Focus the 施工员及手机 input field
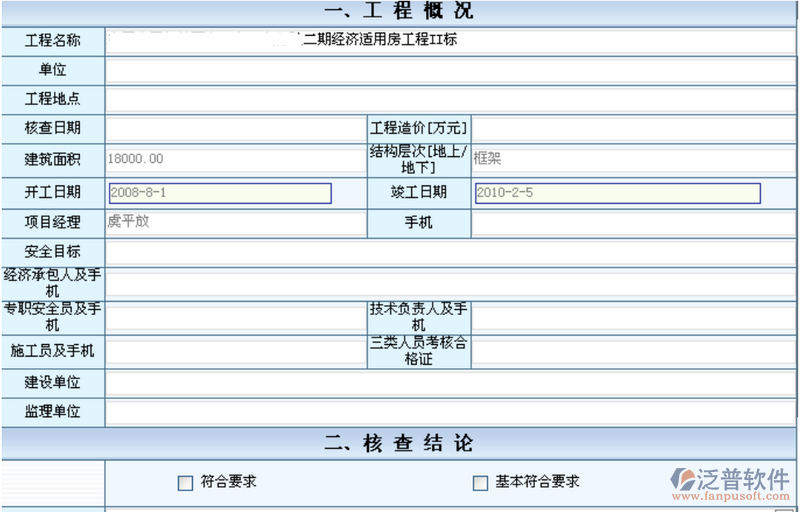 235,351
